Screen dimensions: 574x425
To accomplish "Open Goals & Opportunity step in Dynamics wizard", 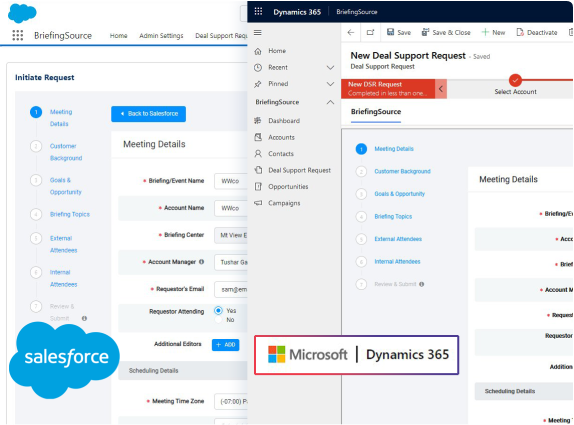I will tap(399, 194).
